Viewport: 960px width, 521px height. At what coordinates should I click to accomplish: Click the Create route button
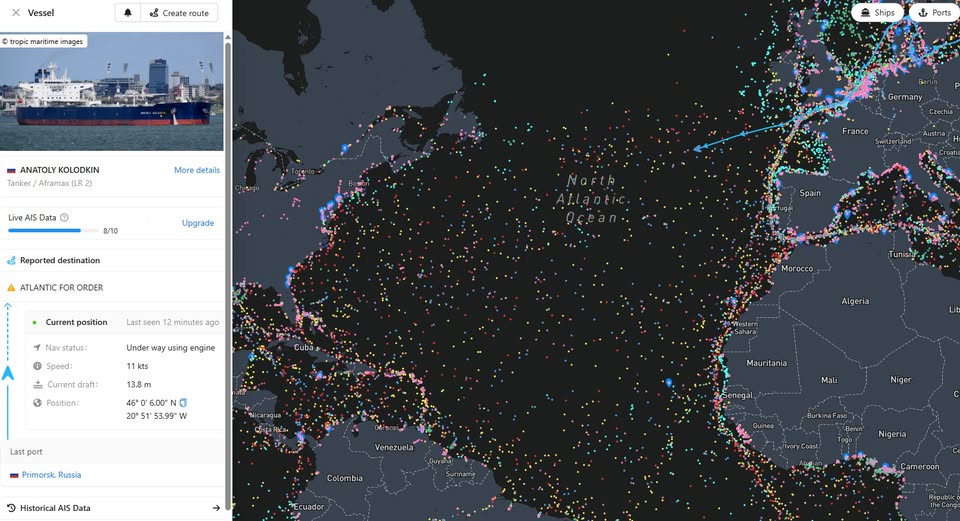[179, 13]
